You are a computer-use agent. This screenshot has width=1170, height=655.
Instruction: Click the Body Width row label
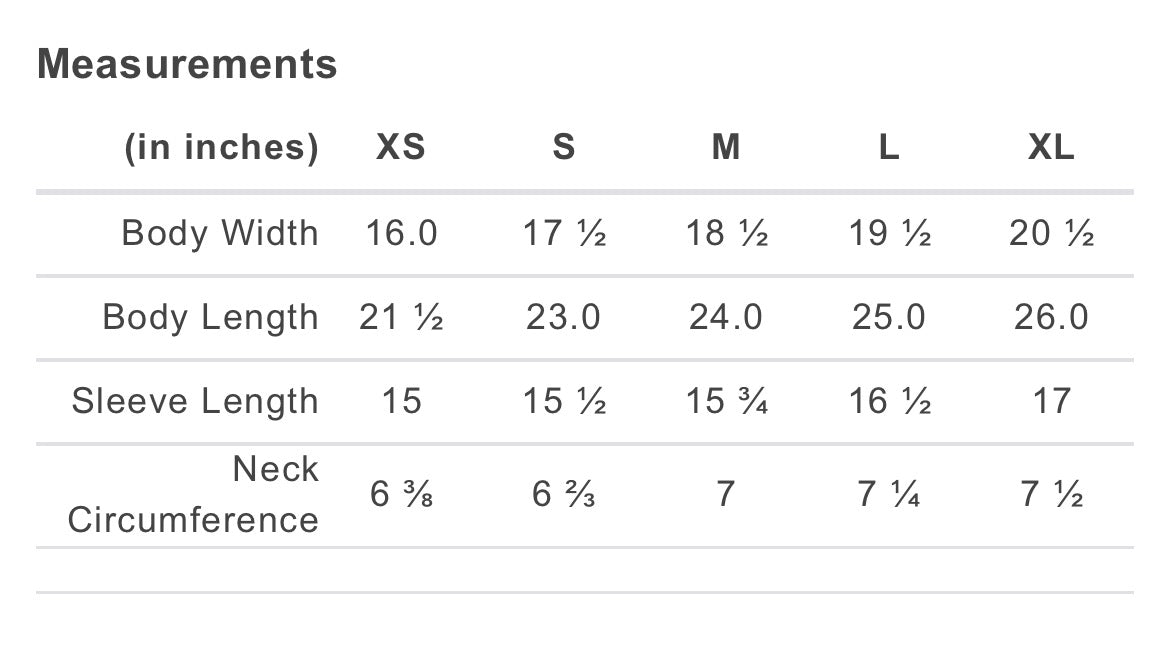[220, 233]
